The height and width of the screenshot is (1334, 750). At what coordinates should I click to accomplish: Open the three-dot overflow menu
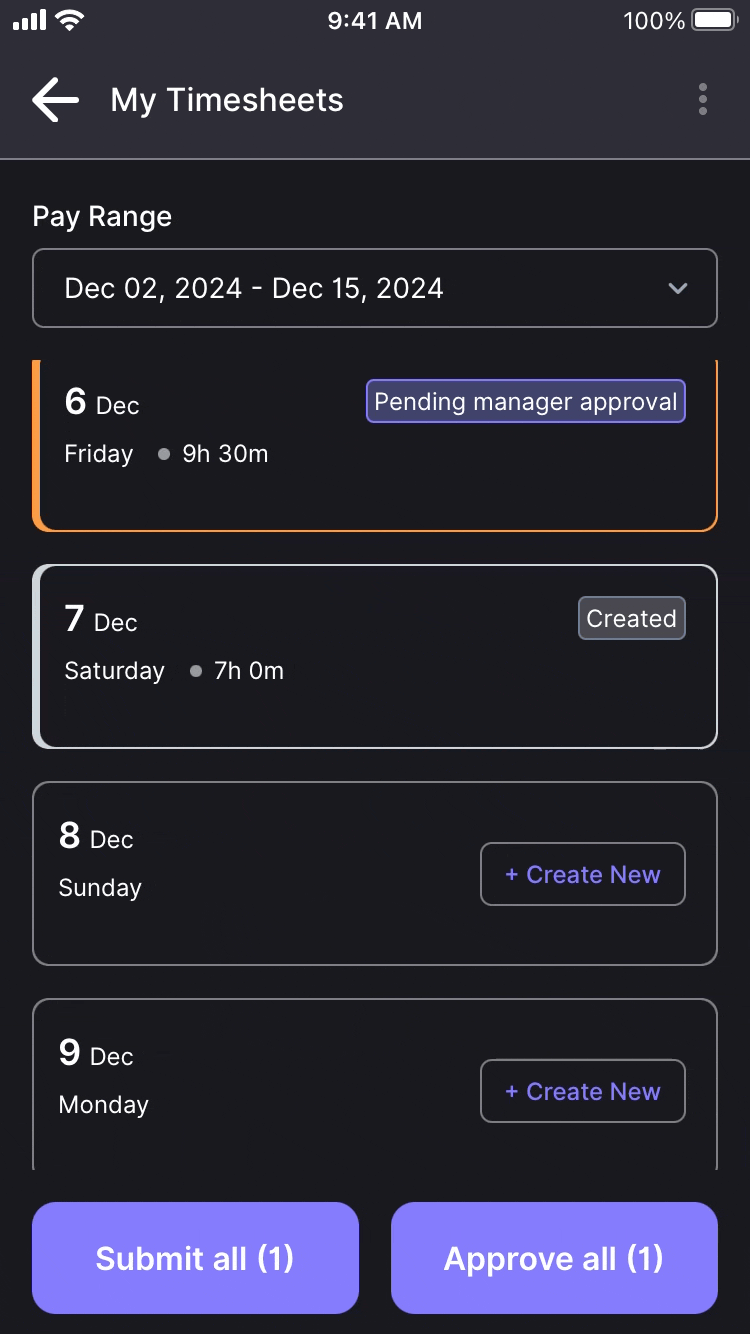click(703, 99)
